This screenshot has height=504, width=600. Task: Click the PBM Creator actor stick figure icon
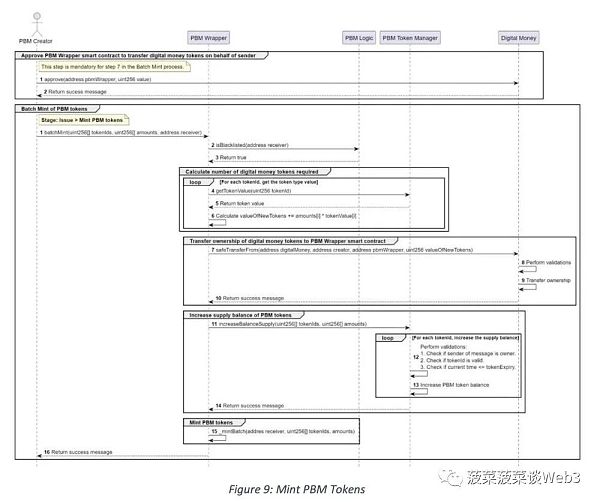click(39, 22)
